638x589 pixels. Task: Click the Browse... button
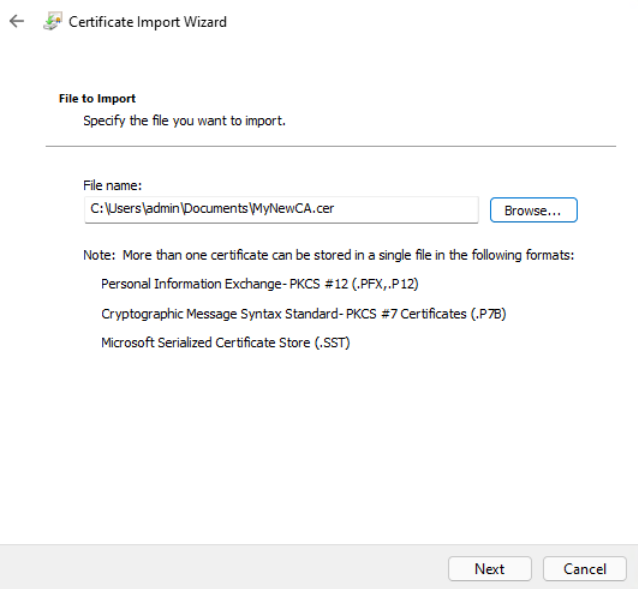533,210
